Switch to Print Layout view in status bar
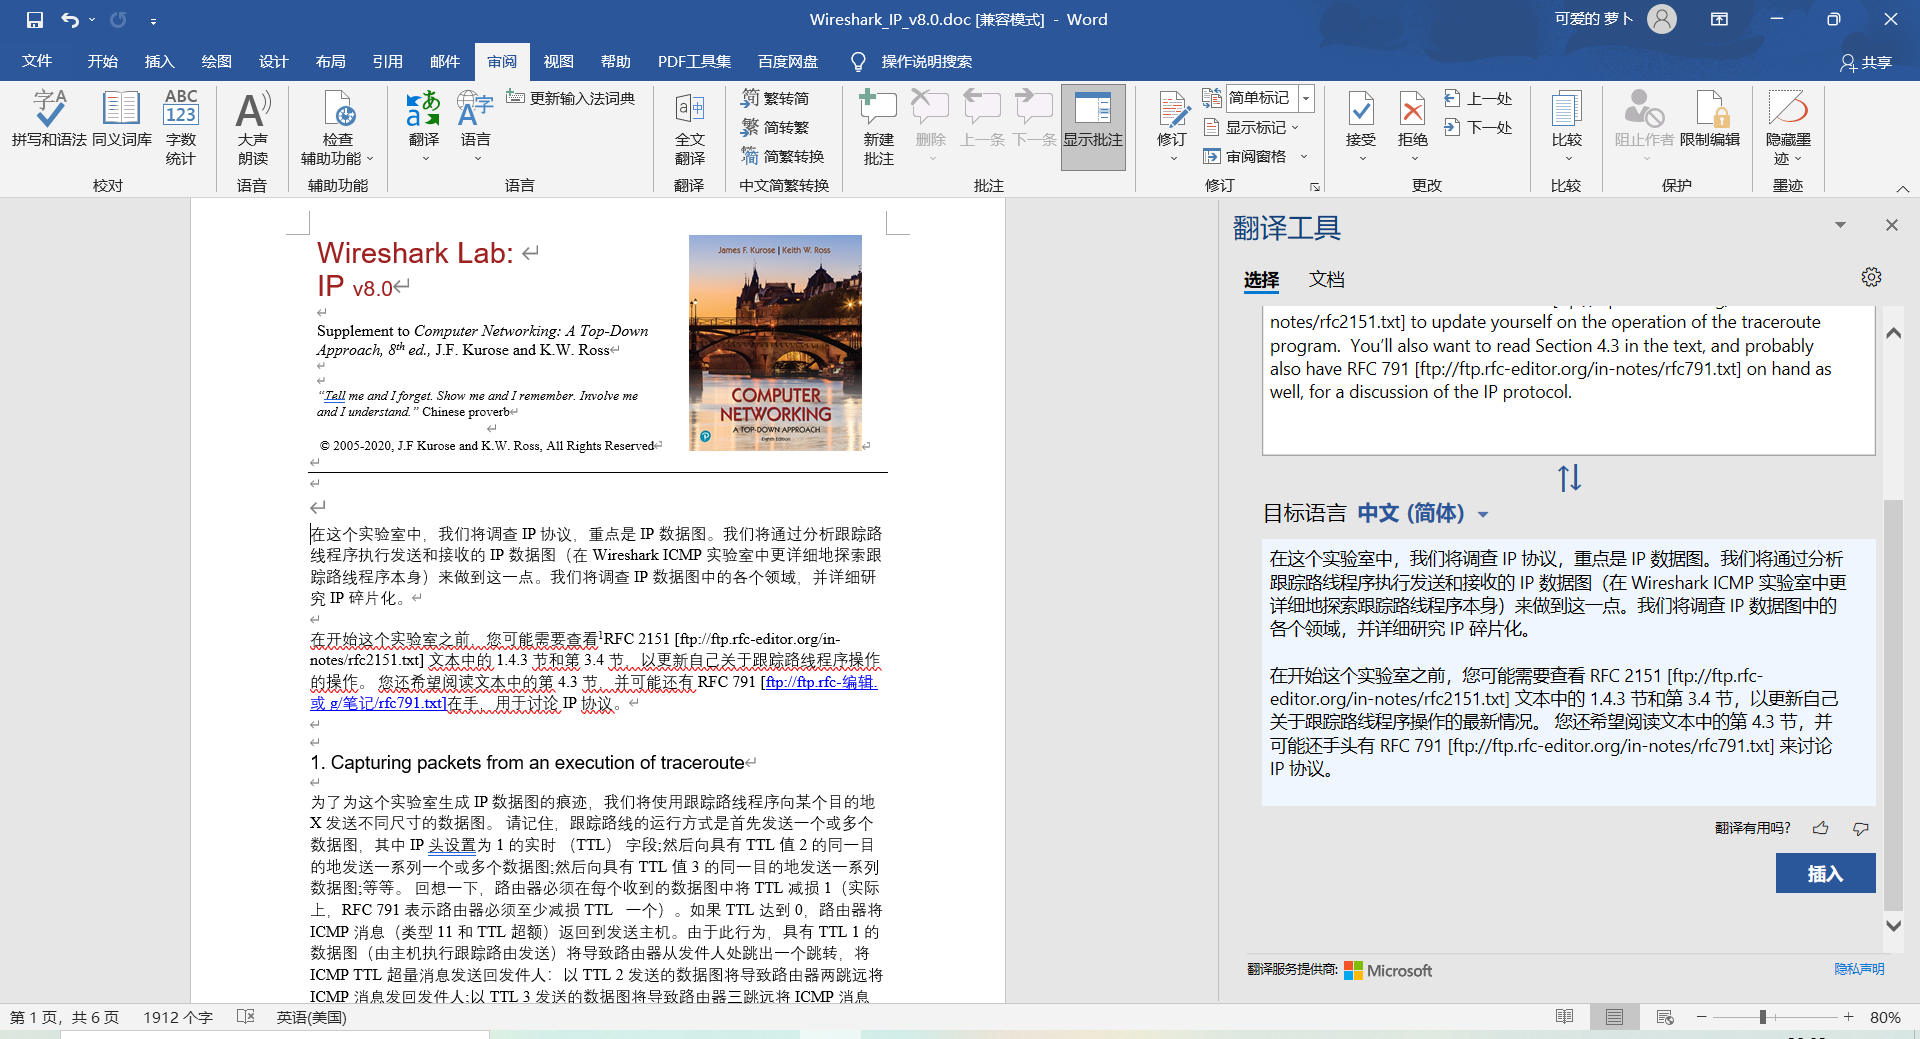Image resolution: width=1920 pixels, height=1039 pixels. [x=1614, y=1017]
